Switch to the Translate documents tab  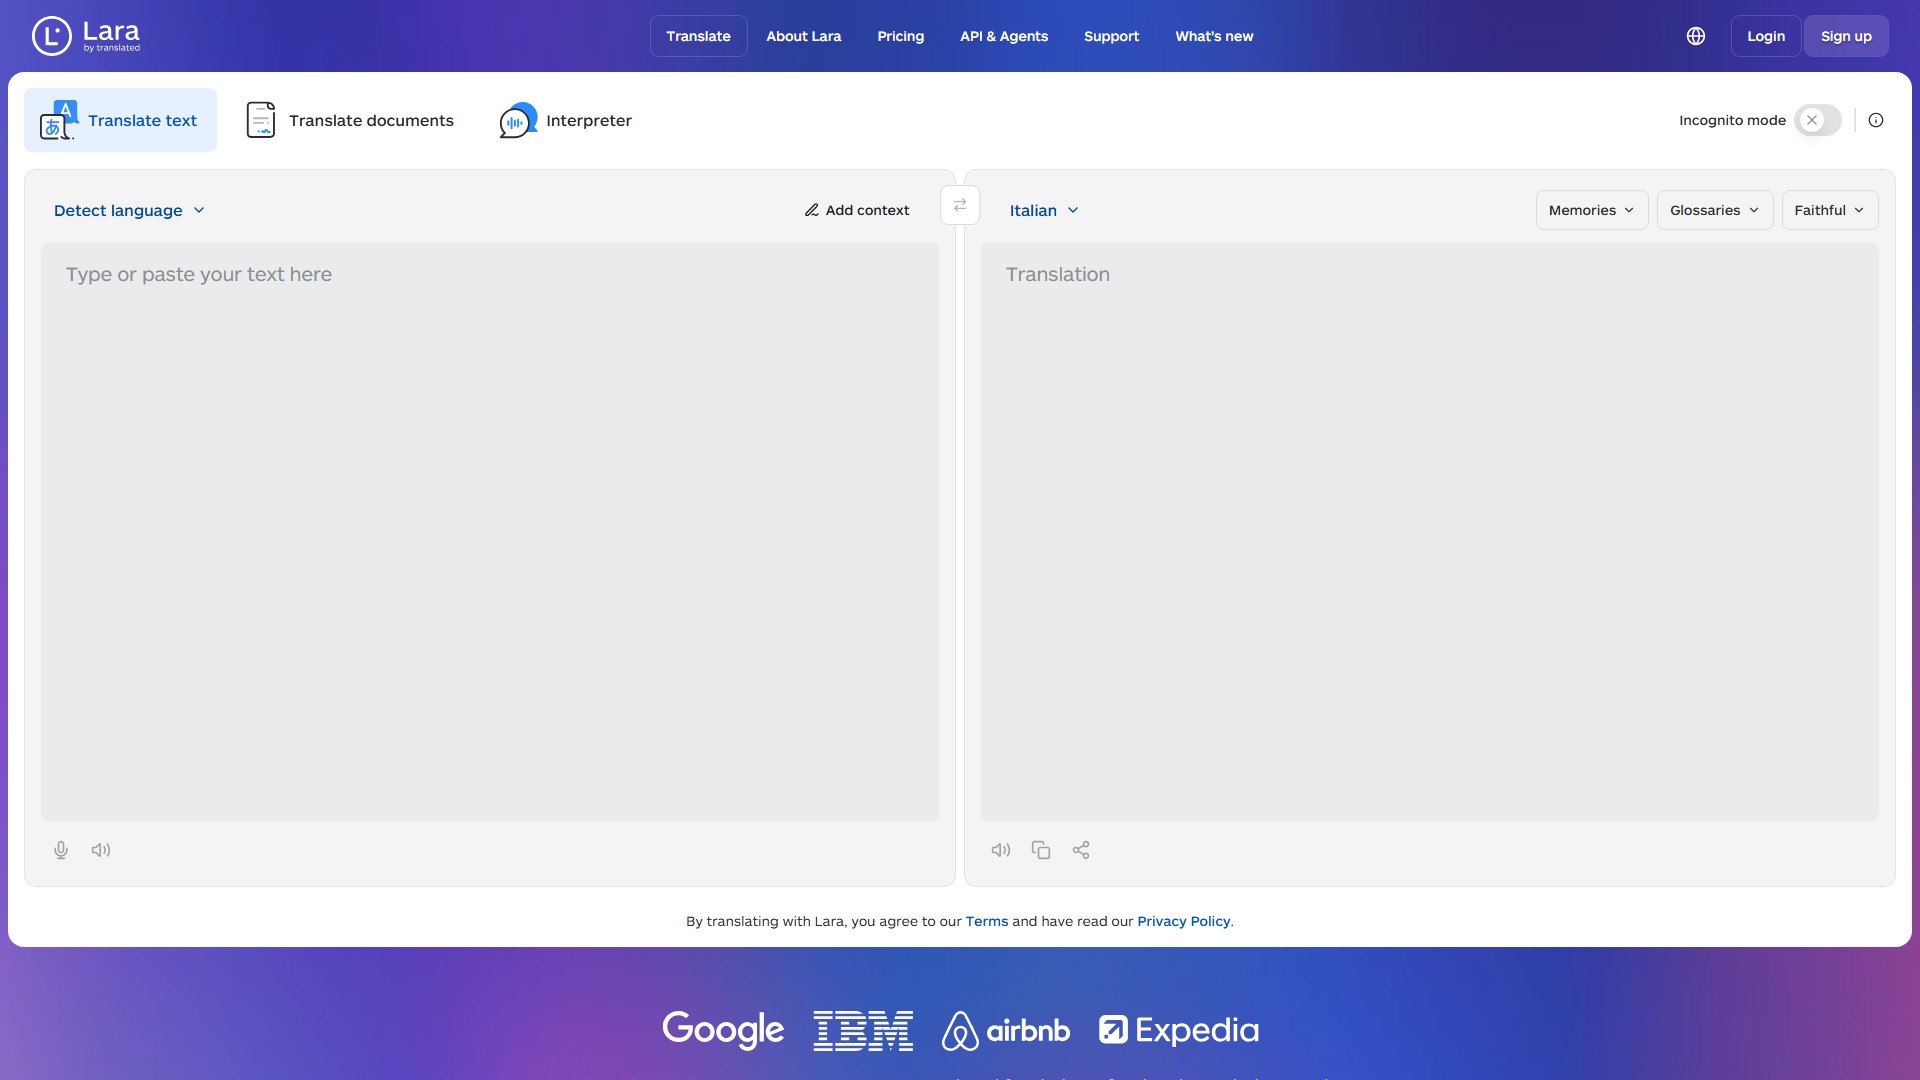click(350, 120)
